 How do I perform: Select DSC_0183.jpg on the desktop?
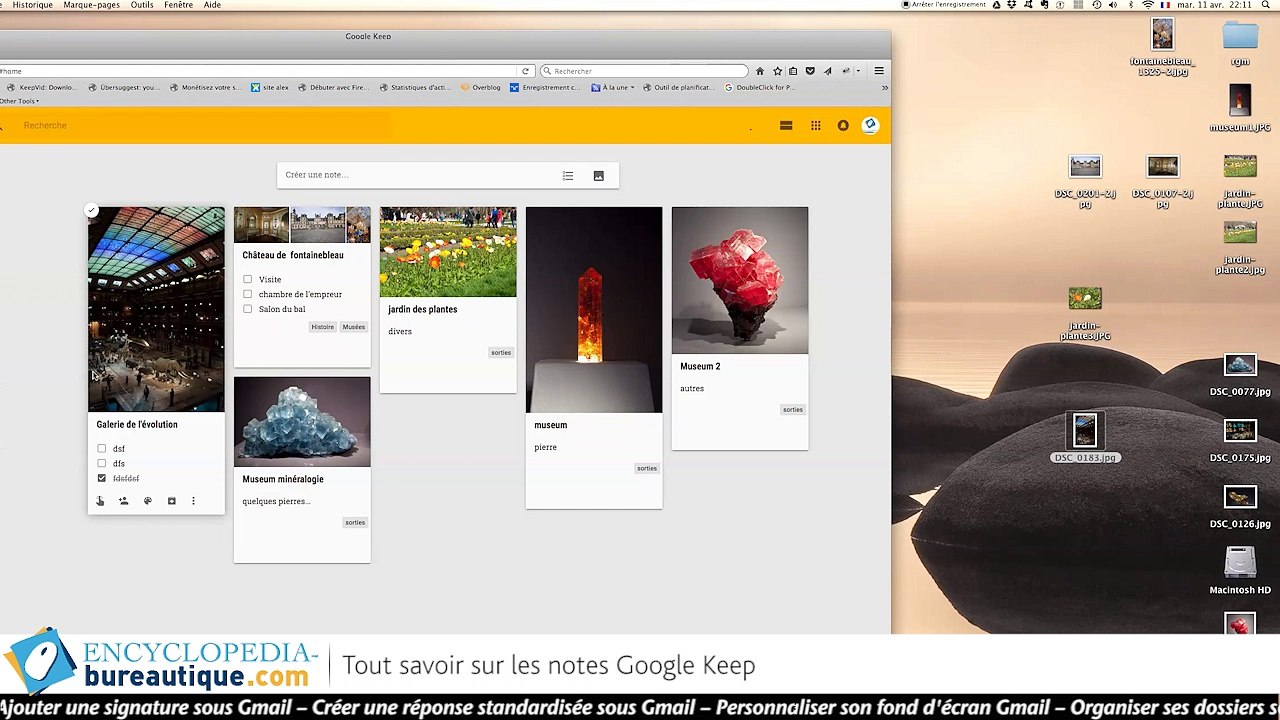pyautogui.click(x=1085, y=438)
